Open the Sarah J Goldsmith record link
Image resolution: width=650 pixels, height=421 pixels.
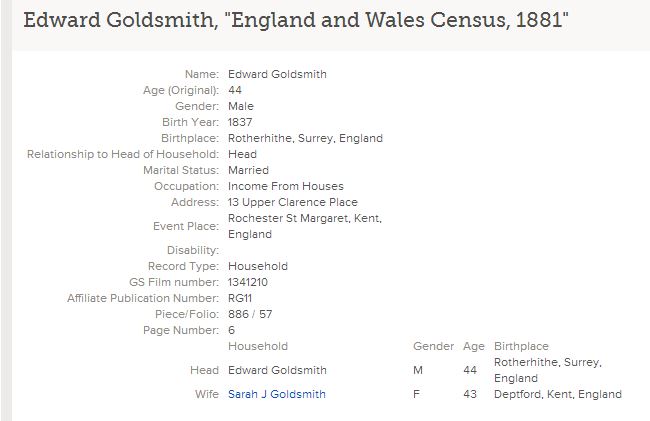(277, 394)
